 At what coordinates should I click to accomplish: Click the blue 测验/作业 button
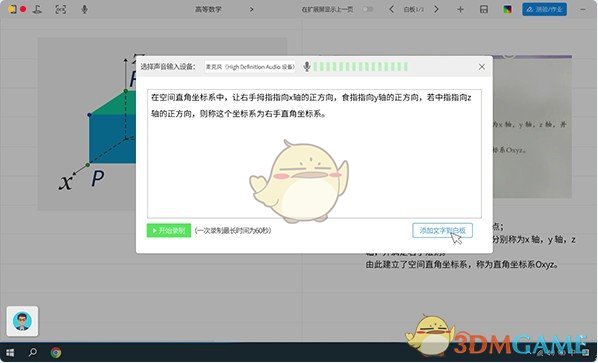544,9
